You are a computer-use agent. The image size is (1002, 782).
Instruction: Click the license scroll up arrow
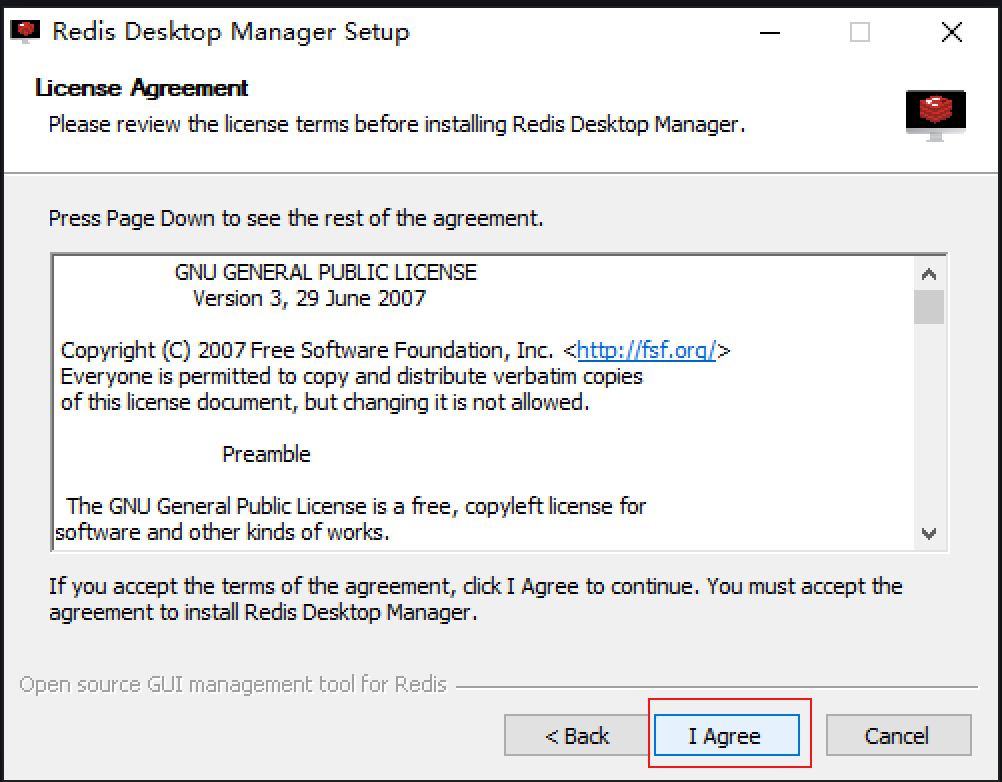click(929, 274)
